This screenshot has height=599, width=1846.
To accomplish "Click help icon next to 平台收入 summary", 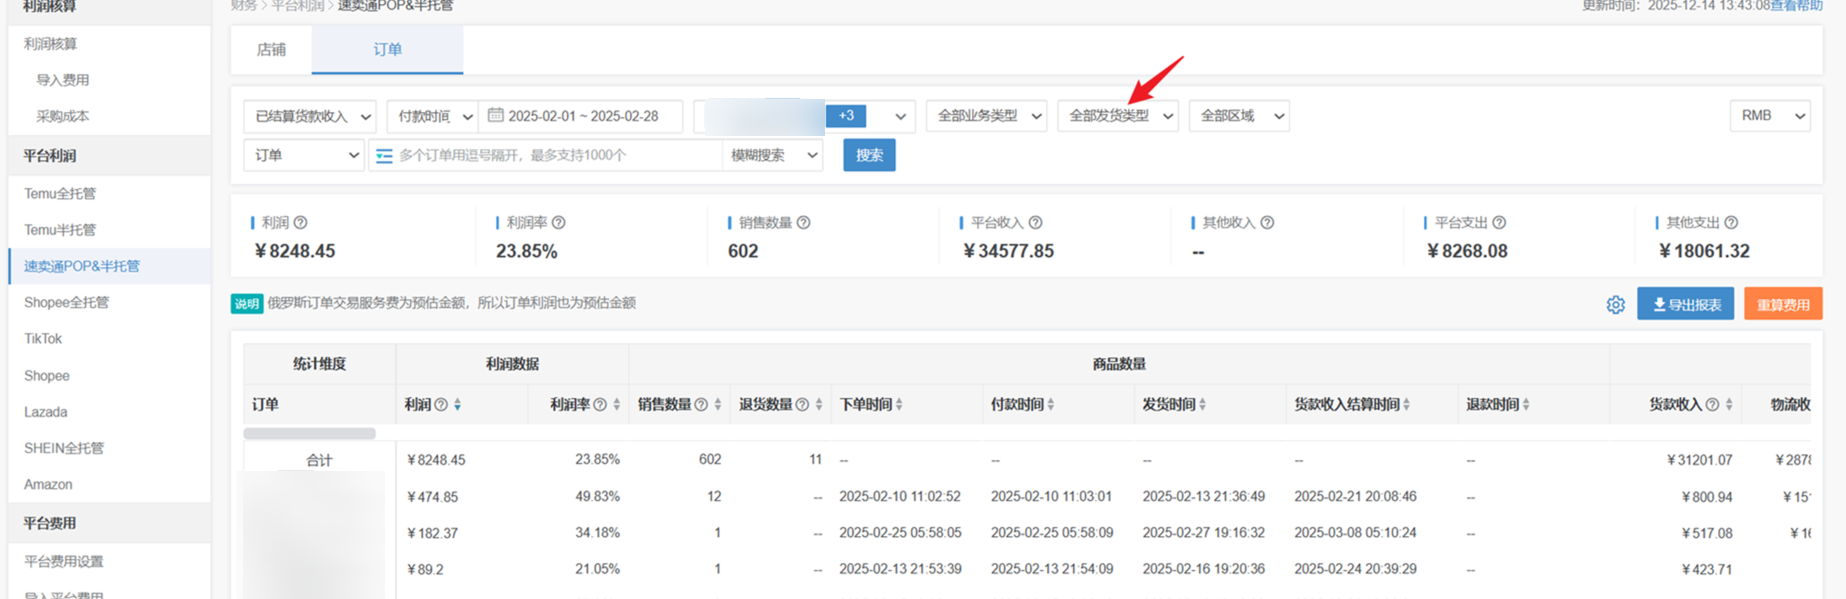I will pyautogui.click(x=1035, y=223).
